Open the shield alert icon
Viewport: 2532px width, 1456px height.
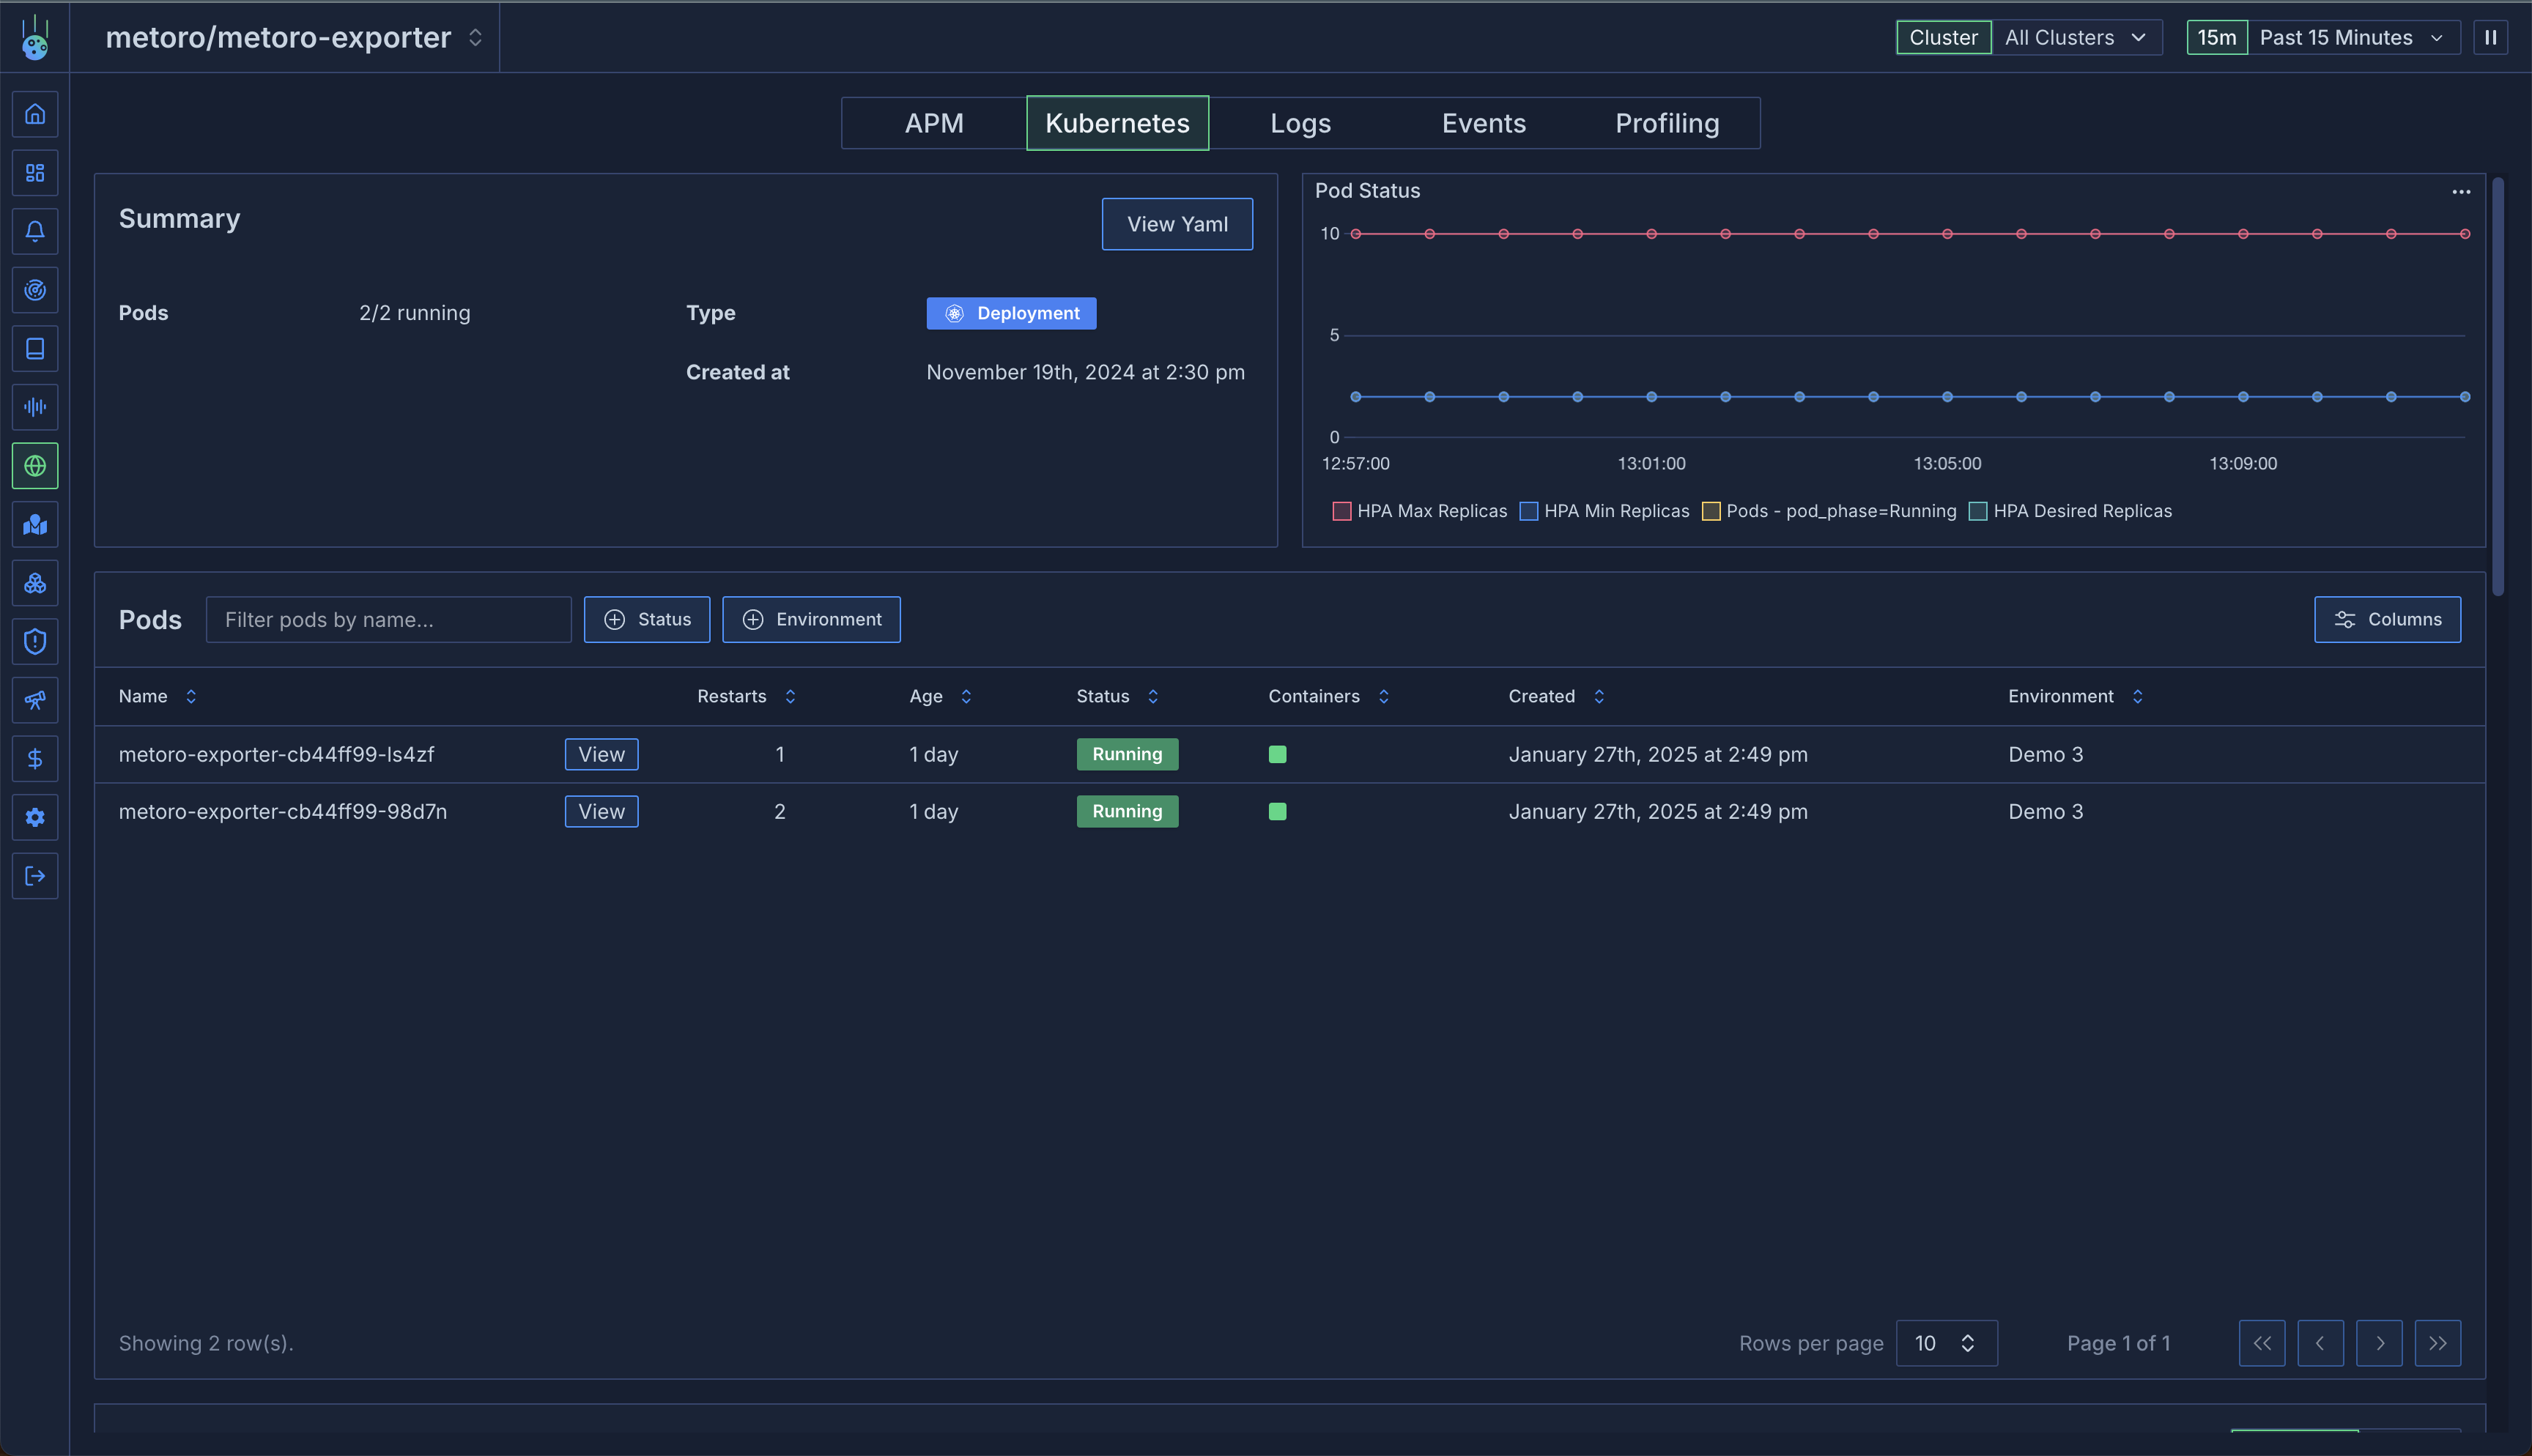pos(35,641)
